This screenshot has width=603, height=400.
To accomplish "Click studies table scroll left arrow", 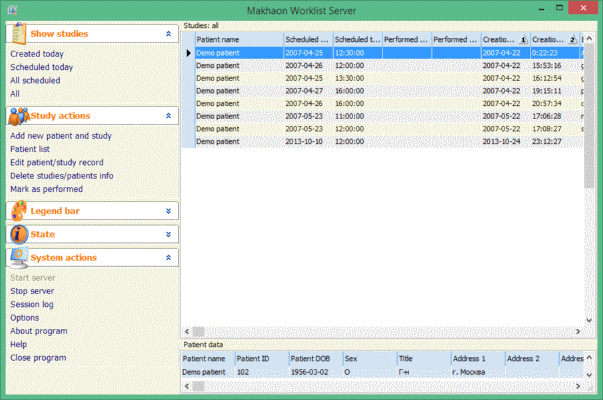I will [x=187, y=332].
